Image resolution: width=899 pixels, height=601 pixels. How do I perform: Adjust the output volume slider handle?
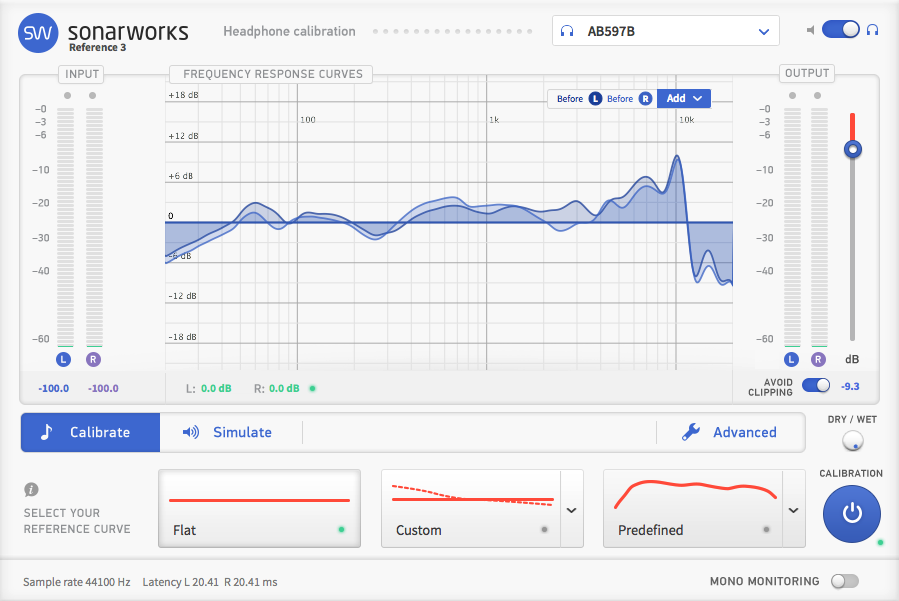point(852,149)
